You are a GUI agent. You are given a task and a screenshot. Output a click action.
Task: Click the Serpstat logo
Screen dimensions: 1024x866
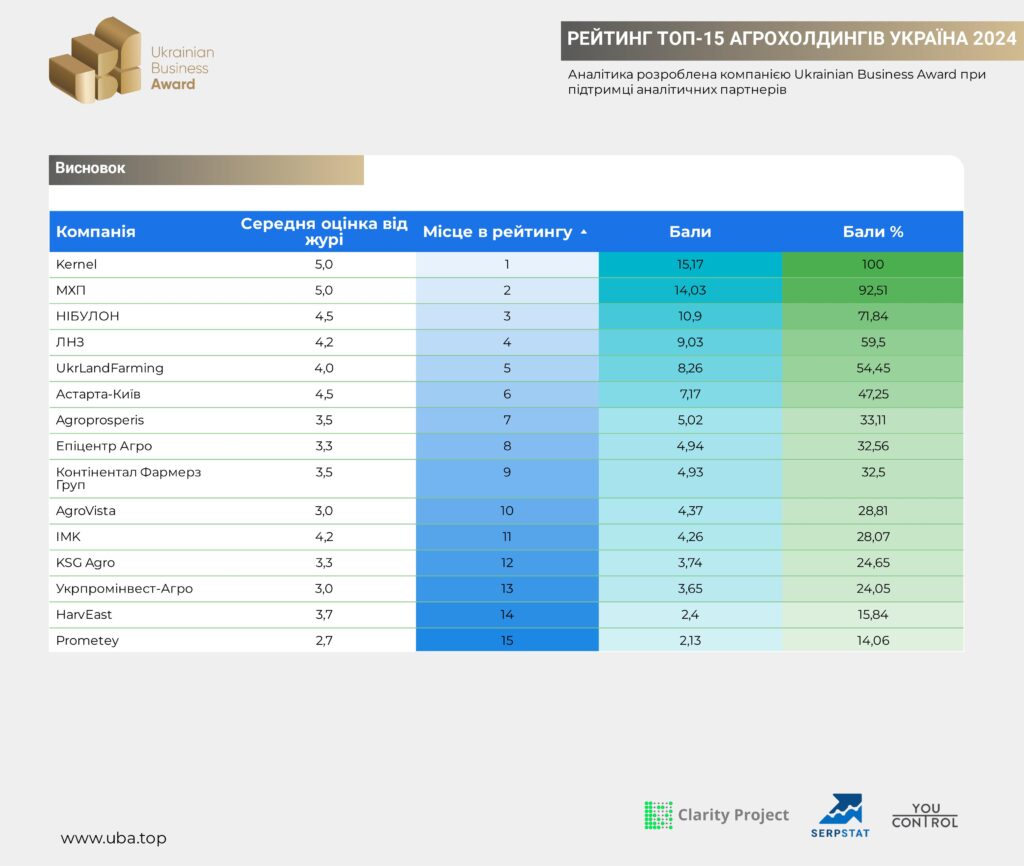pos(840,816)
